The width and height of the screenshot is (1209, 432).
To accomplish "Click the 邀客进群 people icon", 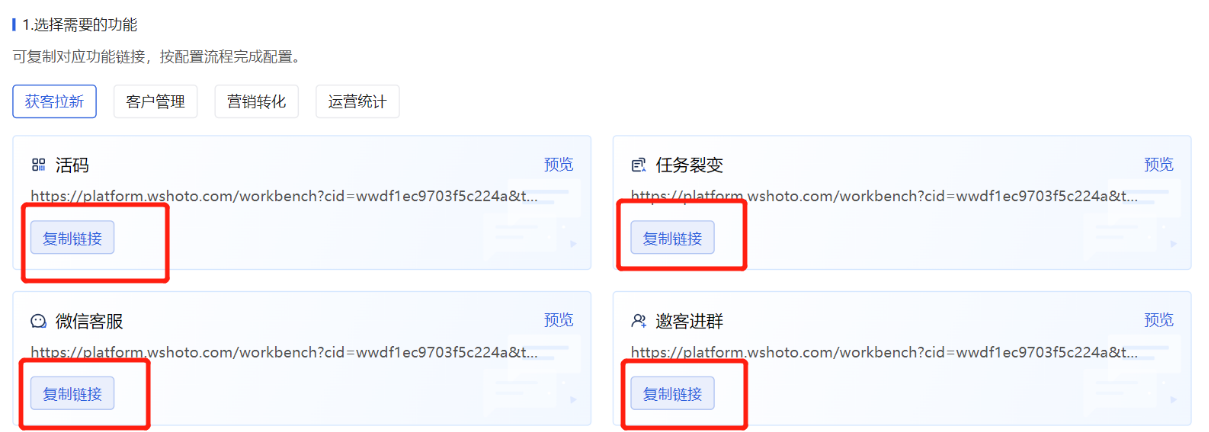I will coord(638,321).
